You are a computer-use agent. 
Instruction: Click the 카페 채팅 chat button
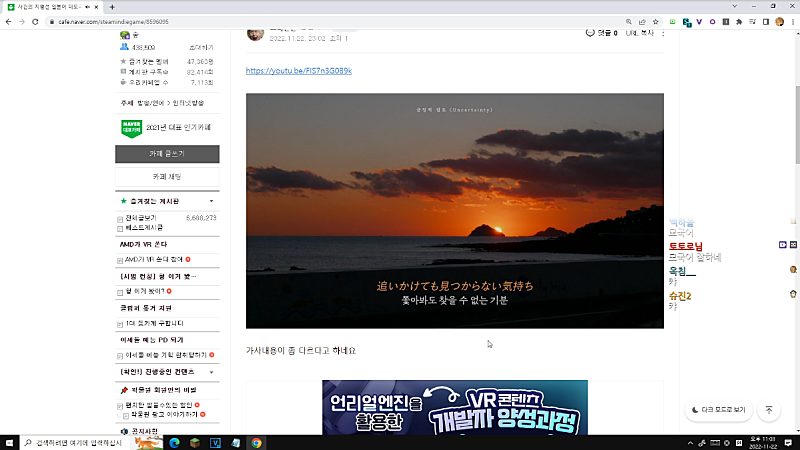point(167,177)
